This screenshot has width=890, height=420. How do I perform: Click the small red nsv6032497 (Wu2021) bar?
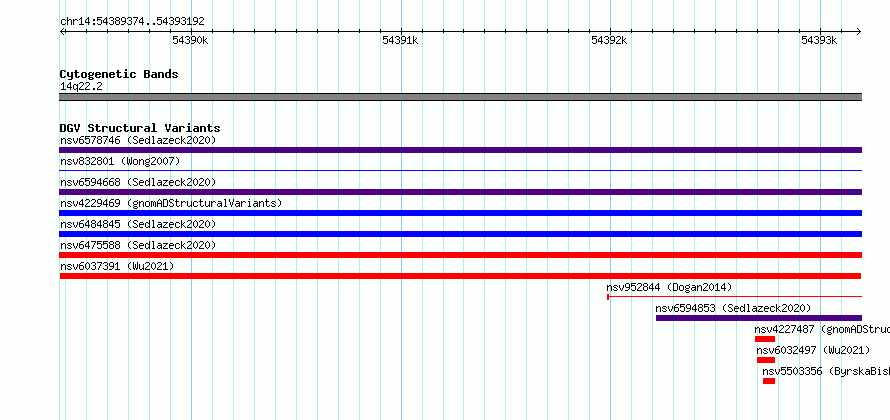(766, 360)
